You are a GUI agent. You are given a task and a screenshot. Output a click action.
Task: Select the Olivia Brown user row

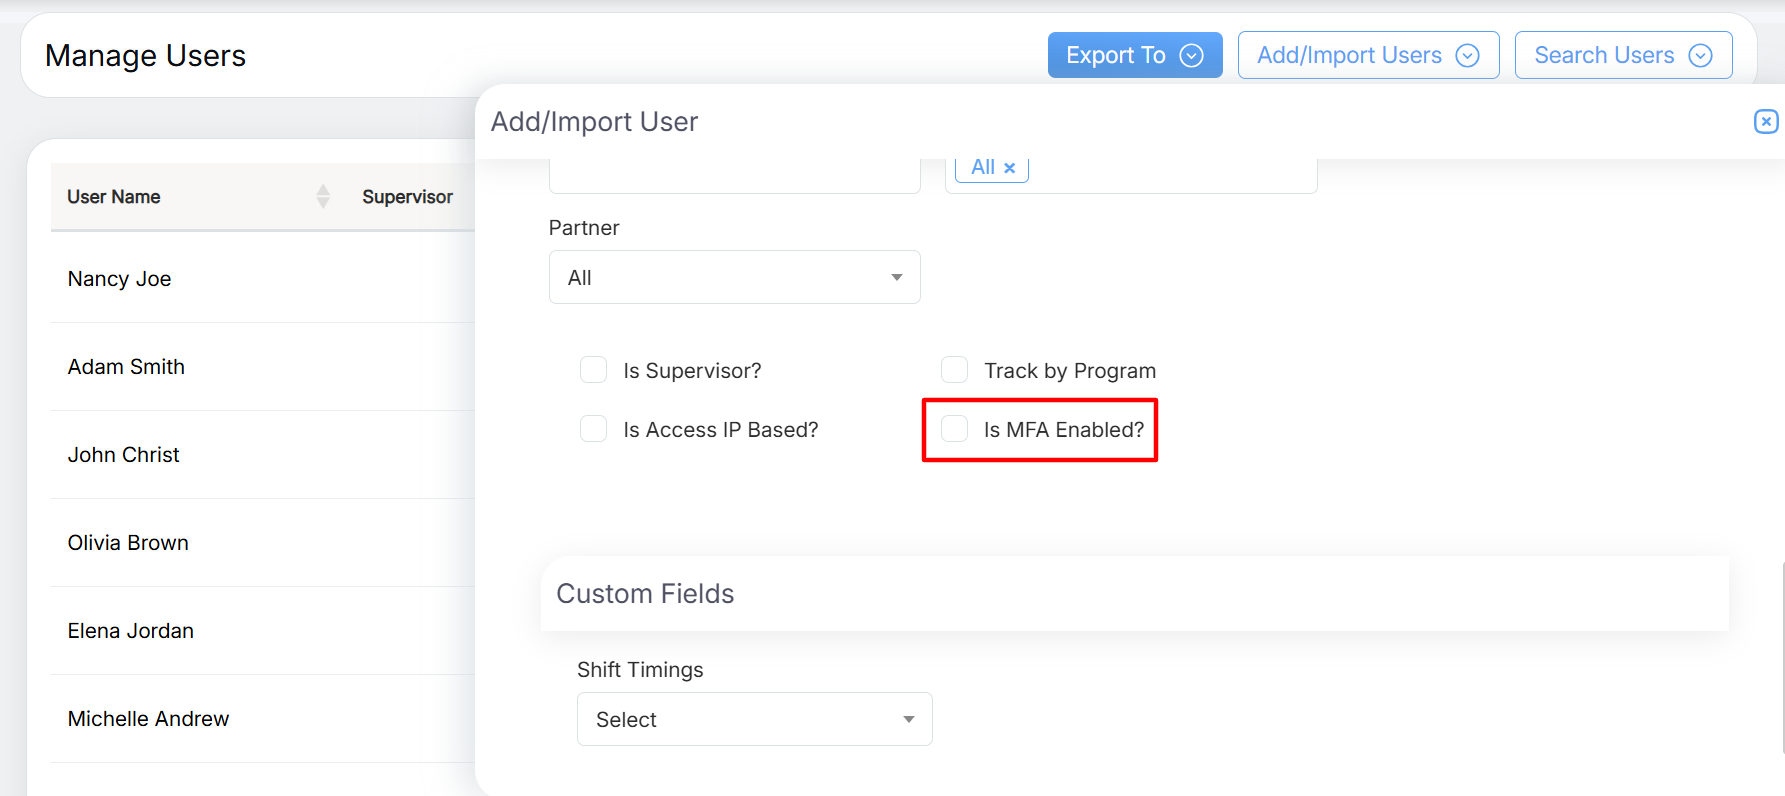point(128,543)
